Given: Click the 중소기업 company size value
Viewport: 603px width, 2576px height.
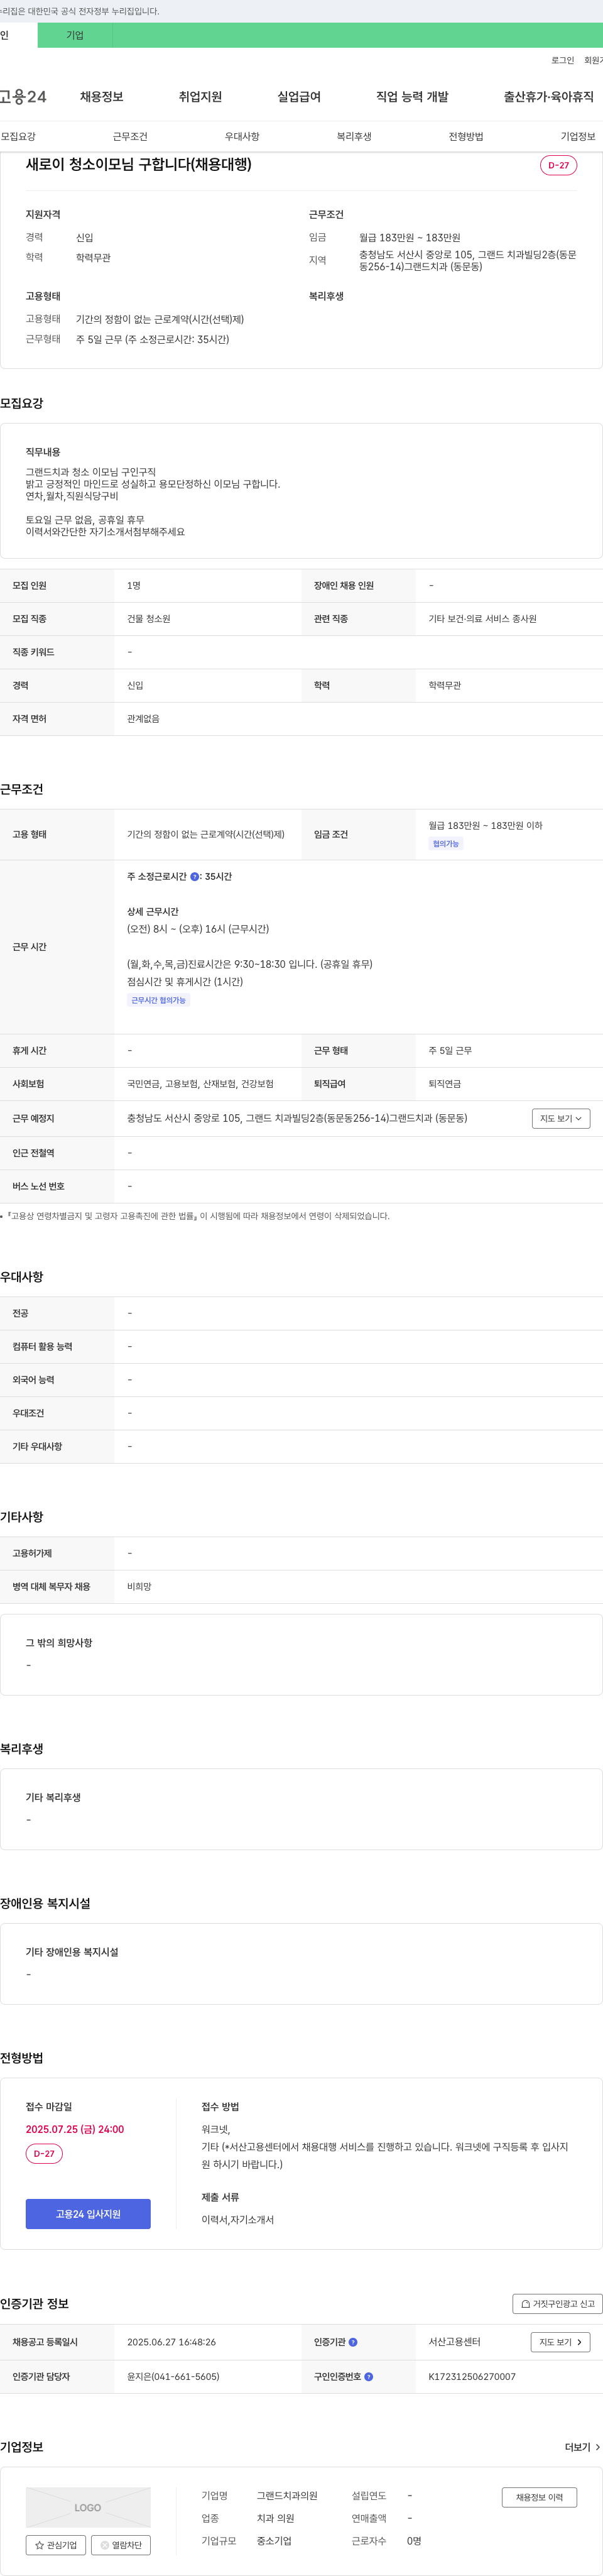Looking at the screenshot, I should pyautogui.click(x=274, y=2541).
